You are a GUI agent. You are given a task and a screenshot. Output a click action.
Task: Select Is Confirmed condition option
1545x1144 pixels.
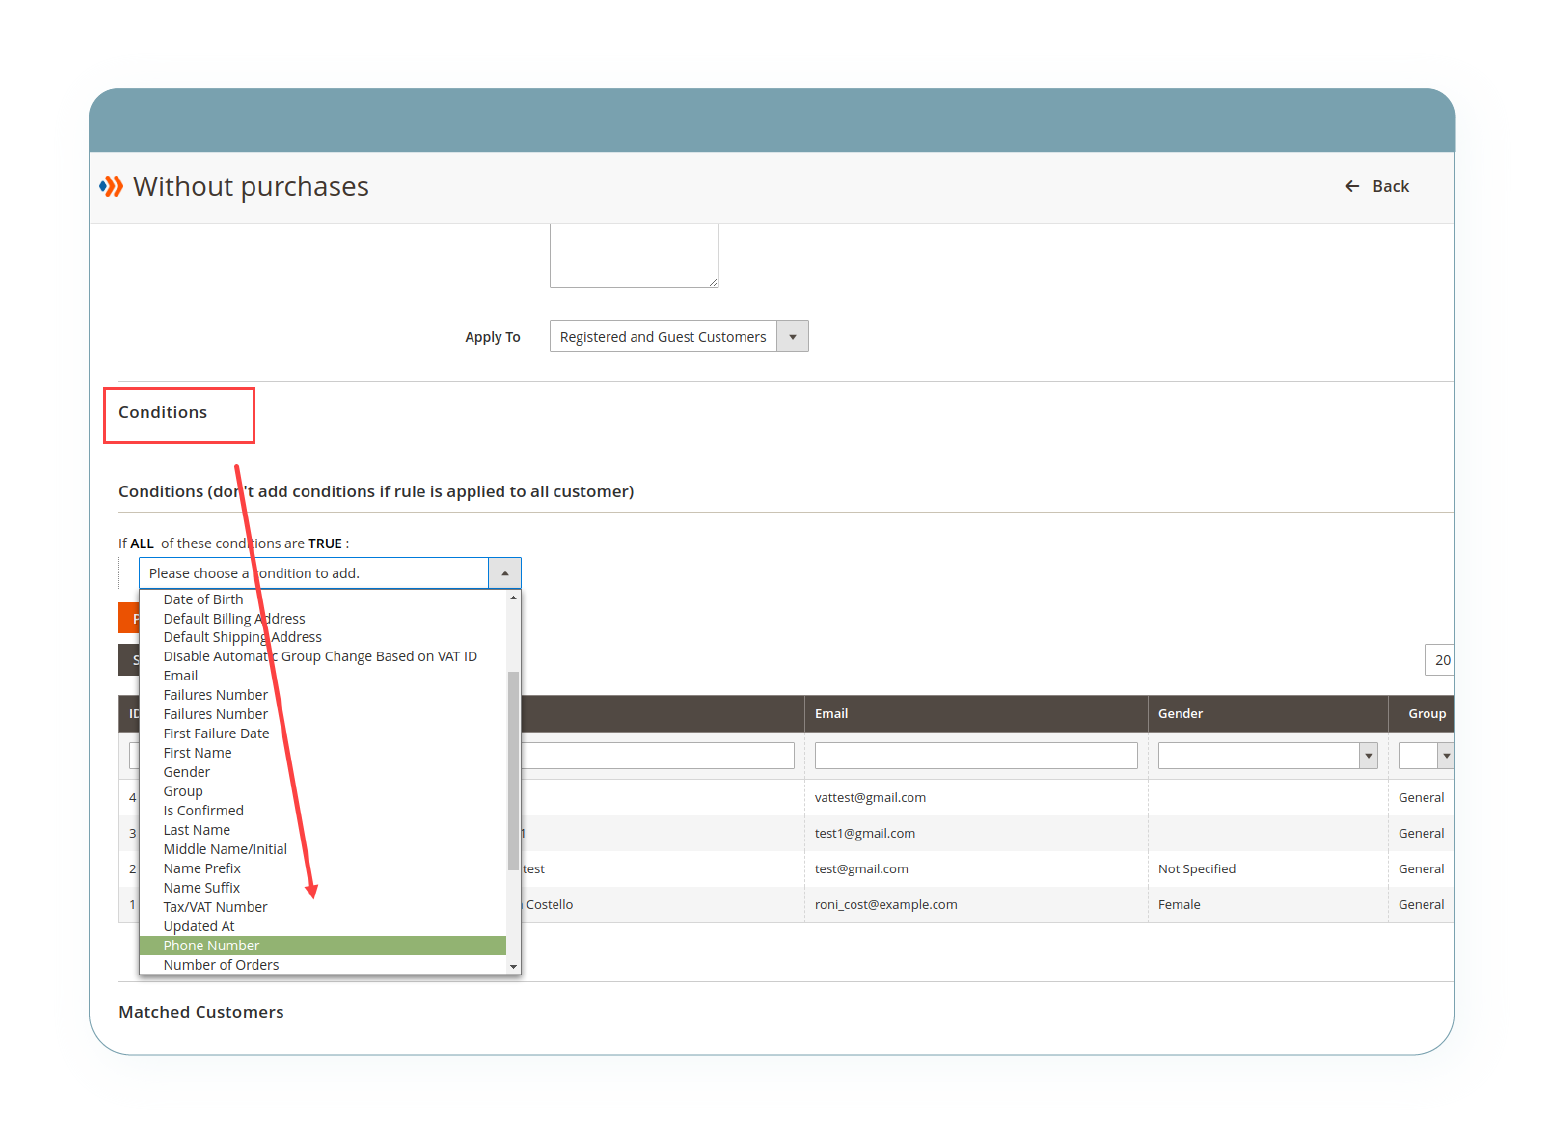coord(203,811)
